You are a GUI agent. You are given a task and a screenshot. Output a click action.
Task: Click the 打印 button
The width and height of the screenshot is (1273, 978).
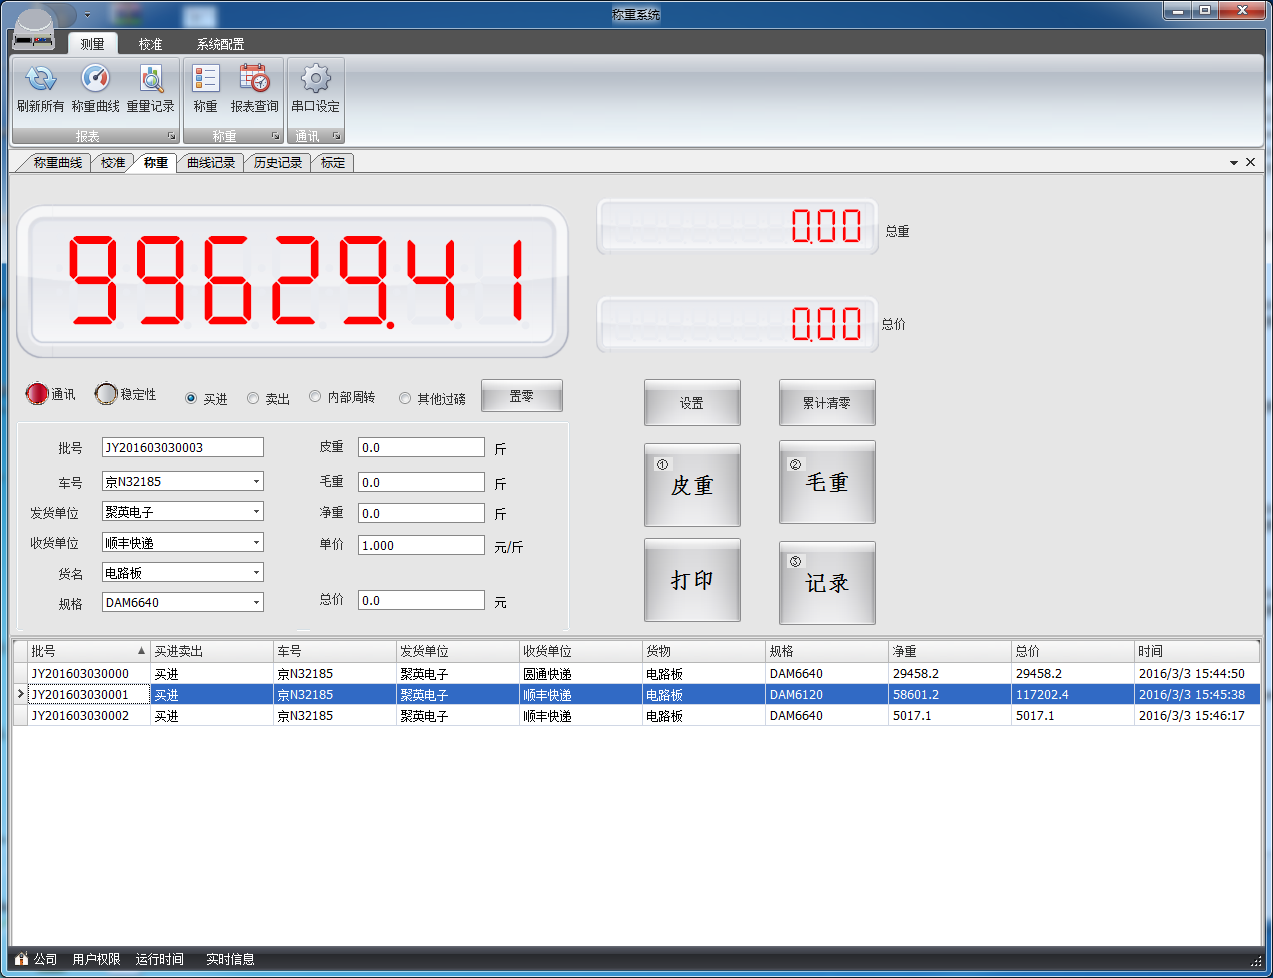pyautogui.click(x=692, y=580)
